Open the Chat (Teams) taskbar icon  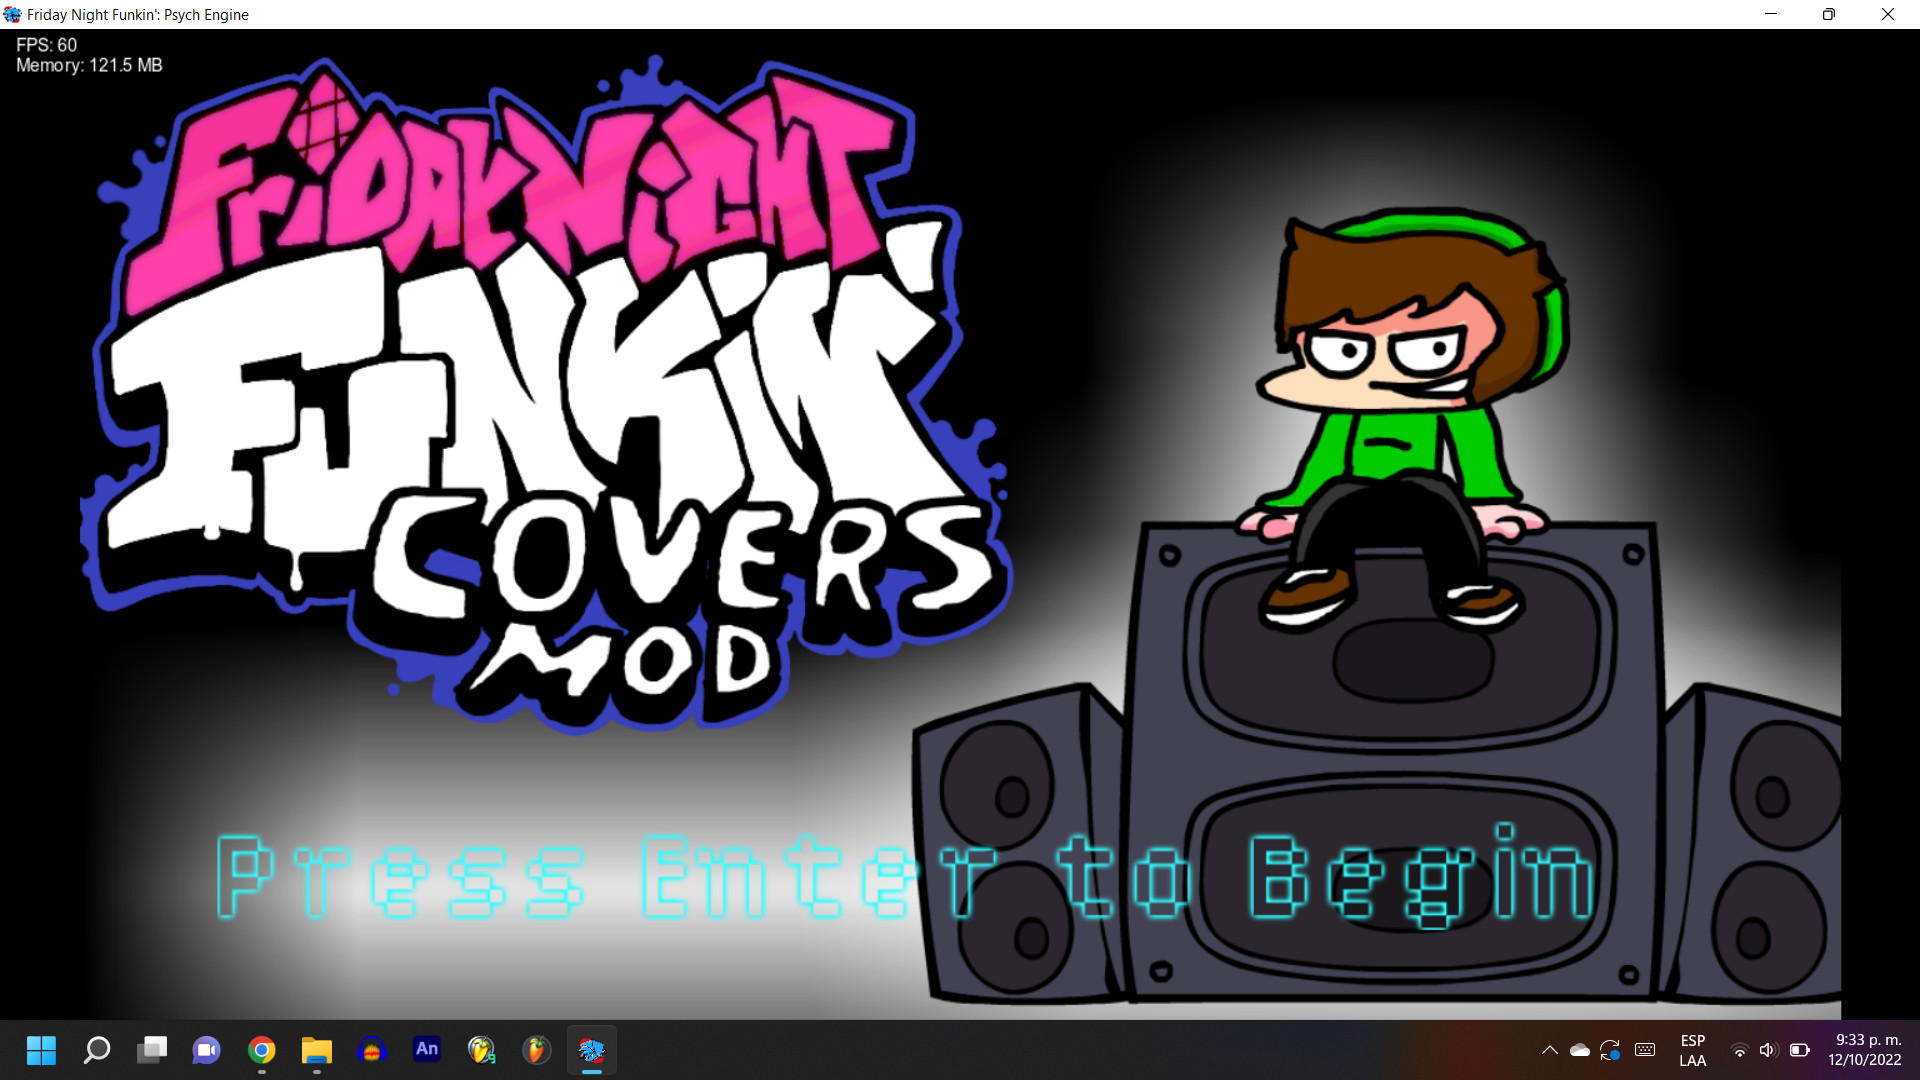pyautogui.click(x=207, y=1050)
